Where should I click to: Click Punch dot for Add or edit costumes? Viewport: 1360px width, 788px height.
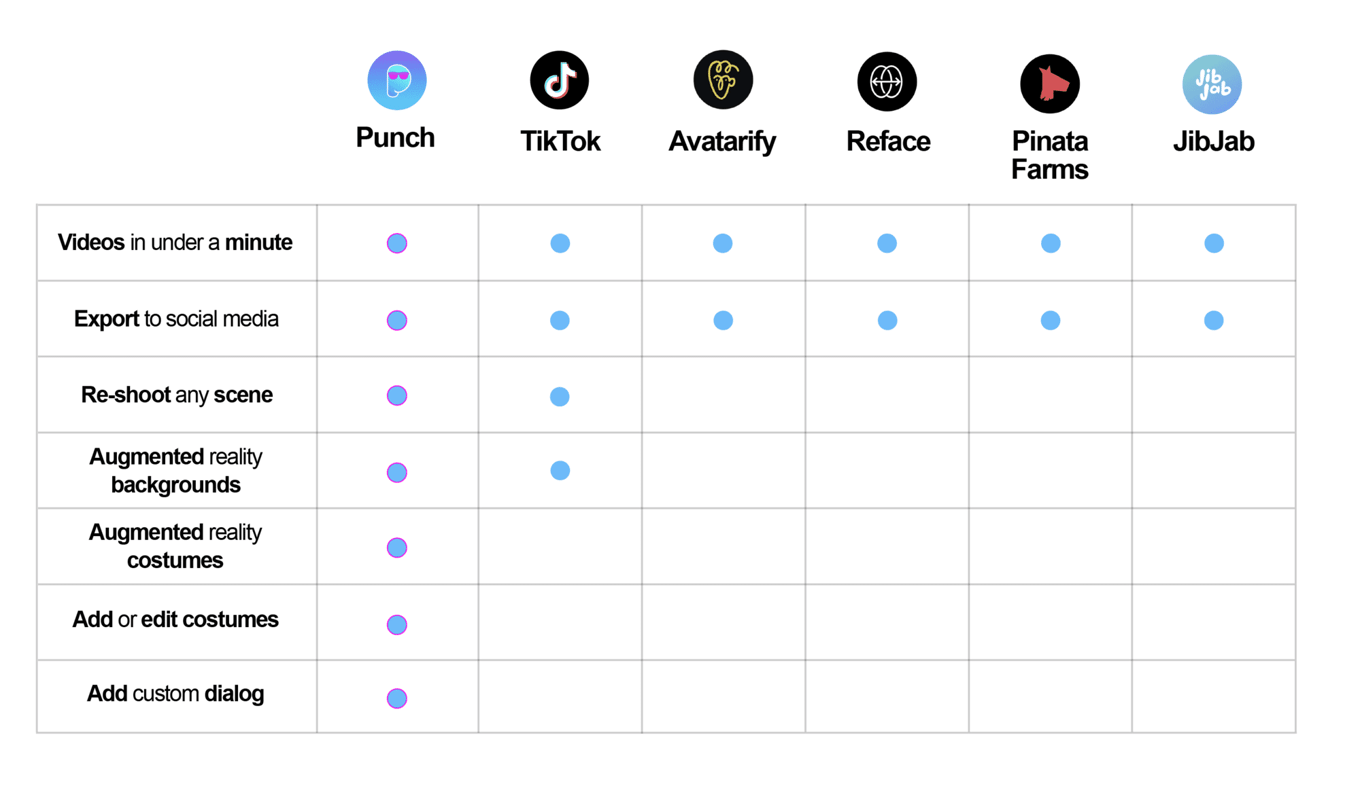coord(397,624)
